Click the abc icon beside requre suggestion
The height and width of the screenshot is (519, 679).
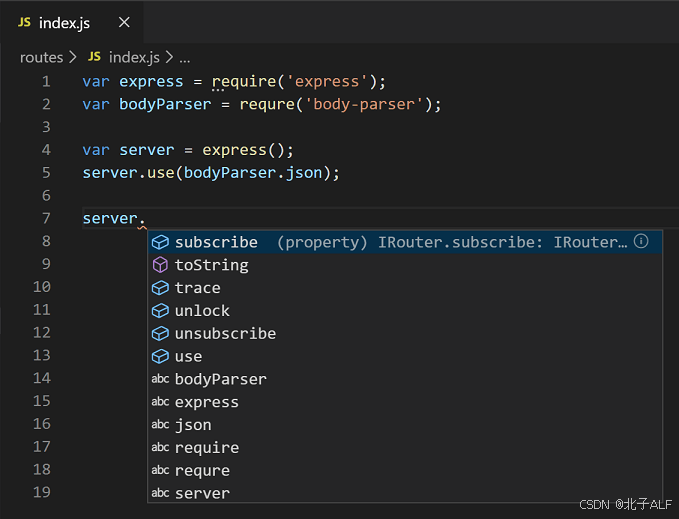[x=160, y=470]
